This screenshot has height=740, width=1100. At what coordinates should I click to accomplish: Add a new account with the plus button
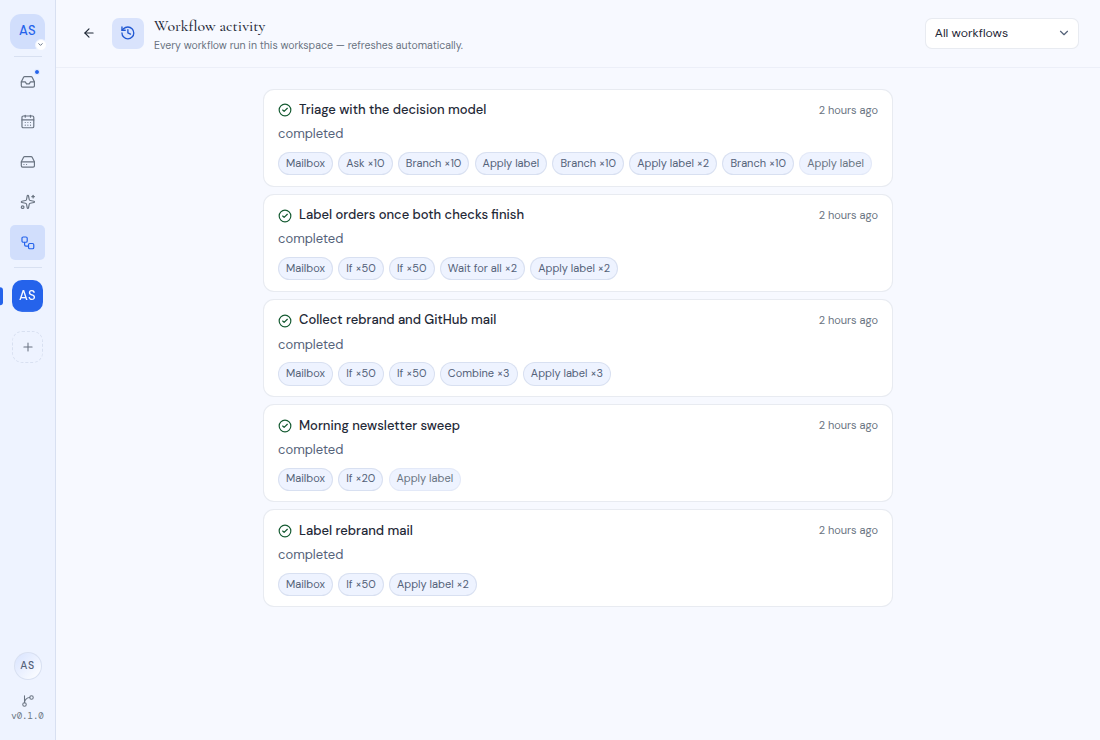(x=27, y=347)
